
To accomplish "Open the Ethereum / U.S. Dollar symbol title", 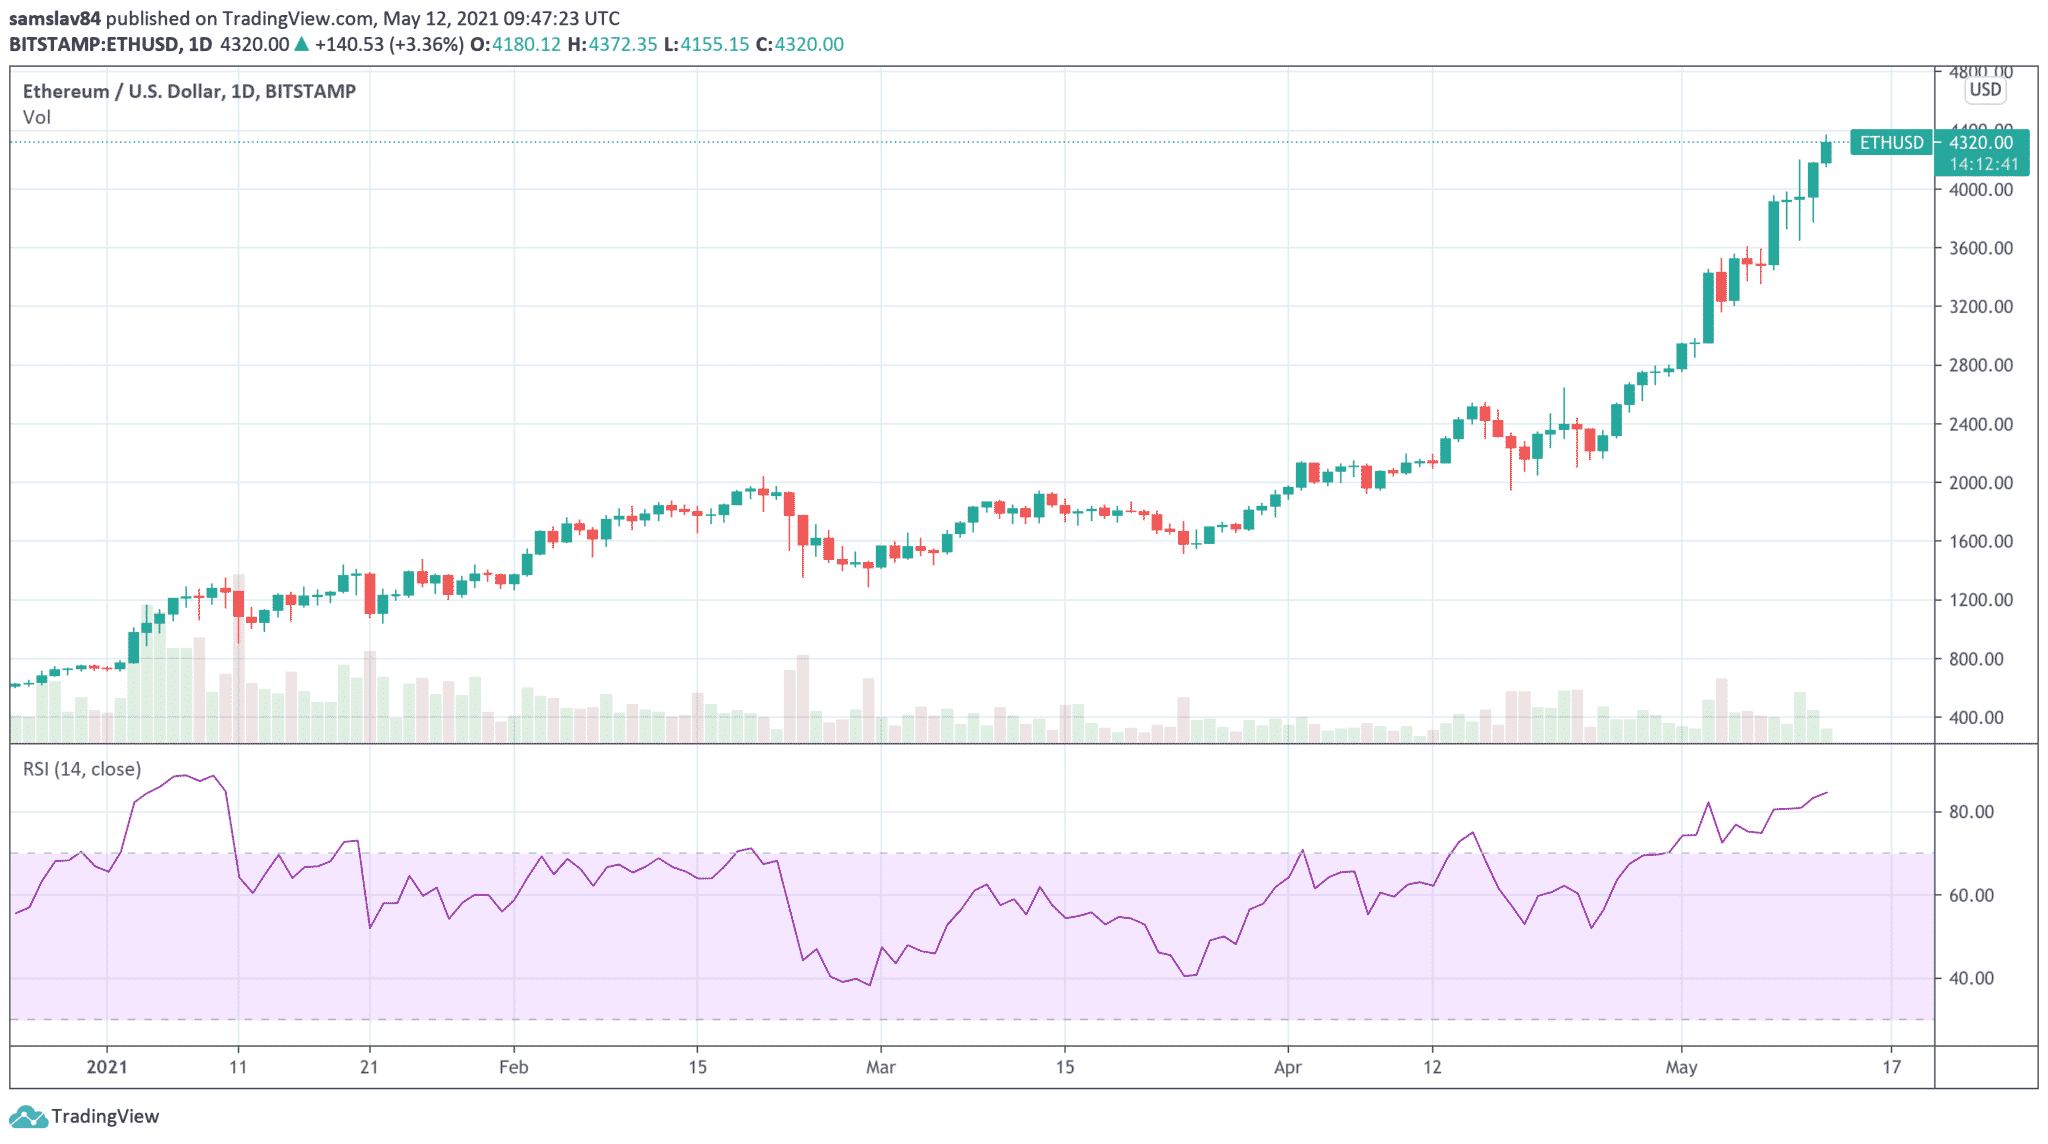I will (x=189, y=91).
